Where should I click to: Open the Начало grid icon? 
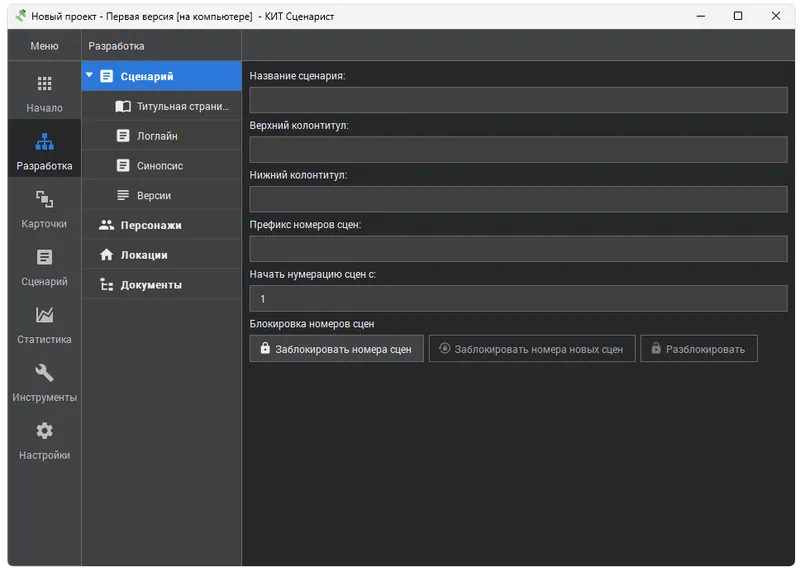44,83
